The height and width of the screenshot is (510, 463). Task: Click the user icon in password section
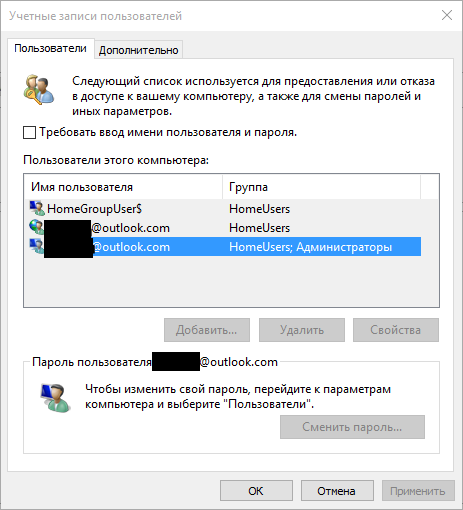[55, 398]
